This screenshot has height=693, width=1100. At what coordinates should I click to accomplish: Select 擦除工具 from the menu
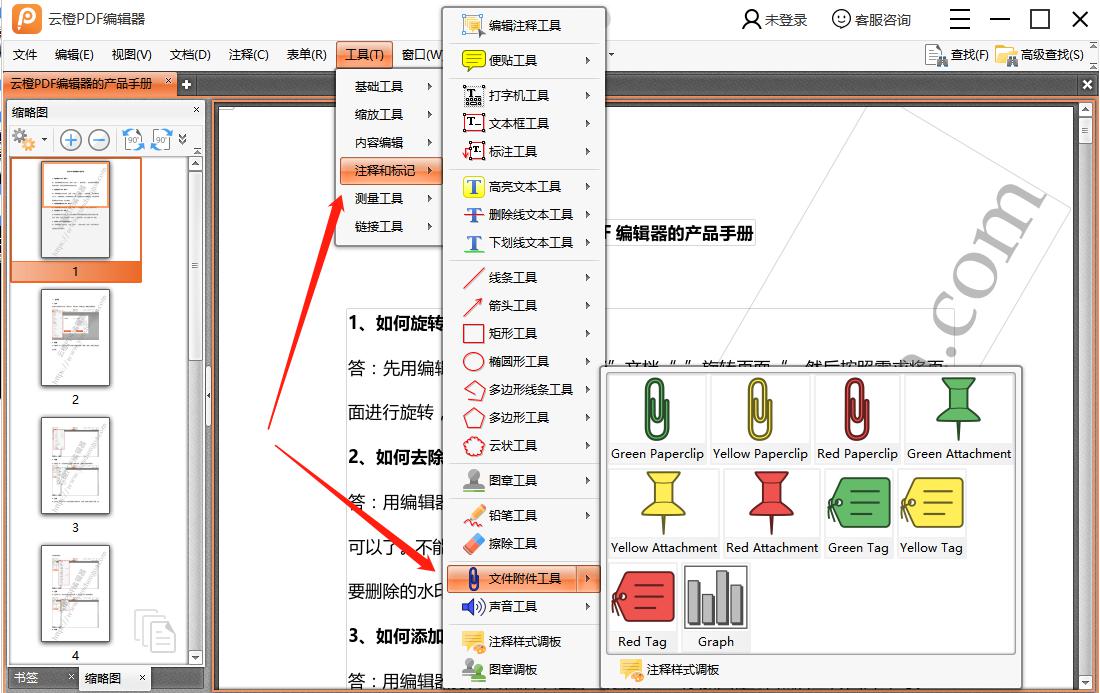[x=513, y=544]
